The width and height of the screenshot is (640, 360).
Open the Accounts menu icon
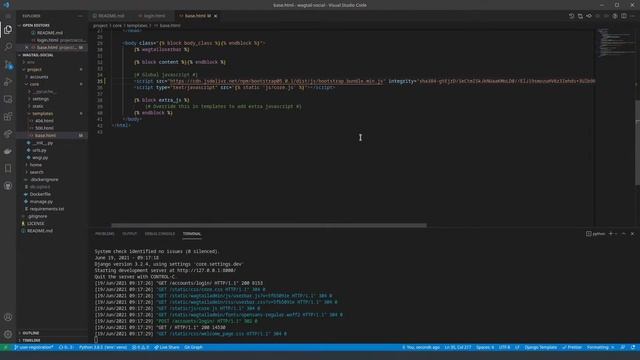pyautogui.click(x=8, y=317)
